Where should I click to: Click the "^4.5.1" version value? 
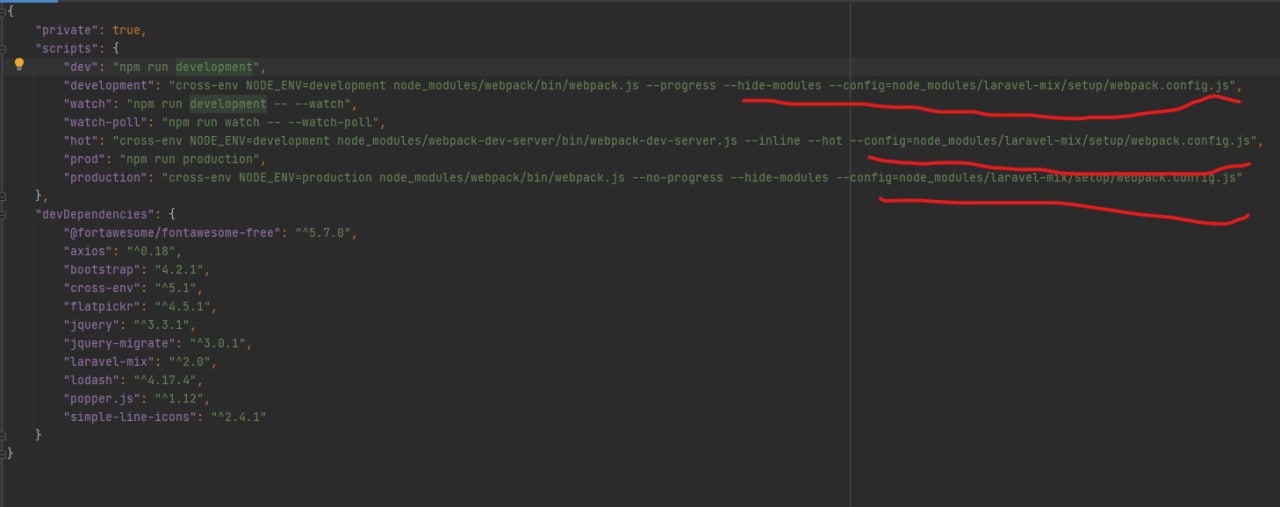183,306
